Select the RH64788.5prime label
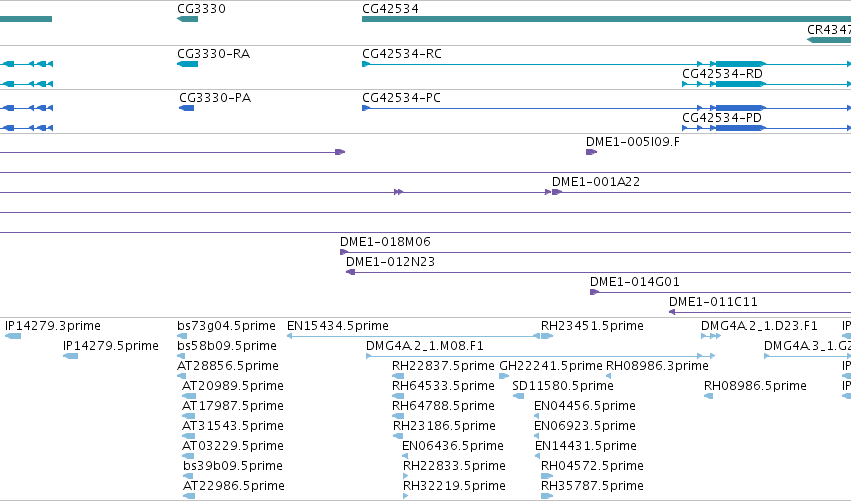This screenshot has height=501, width=851. coord(443,406)
